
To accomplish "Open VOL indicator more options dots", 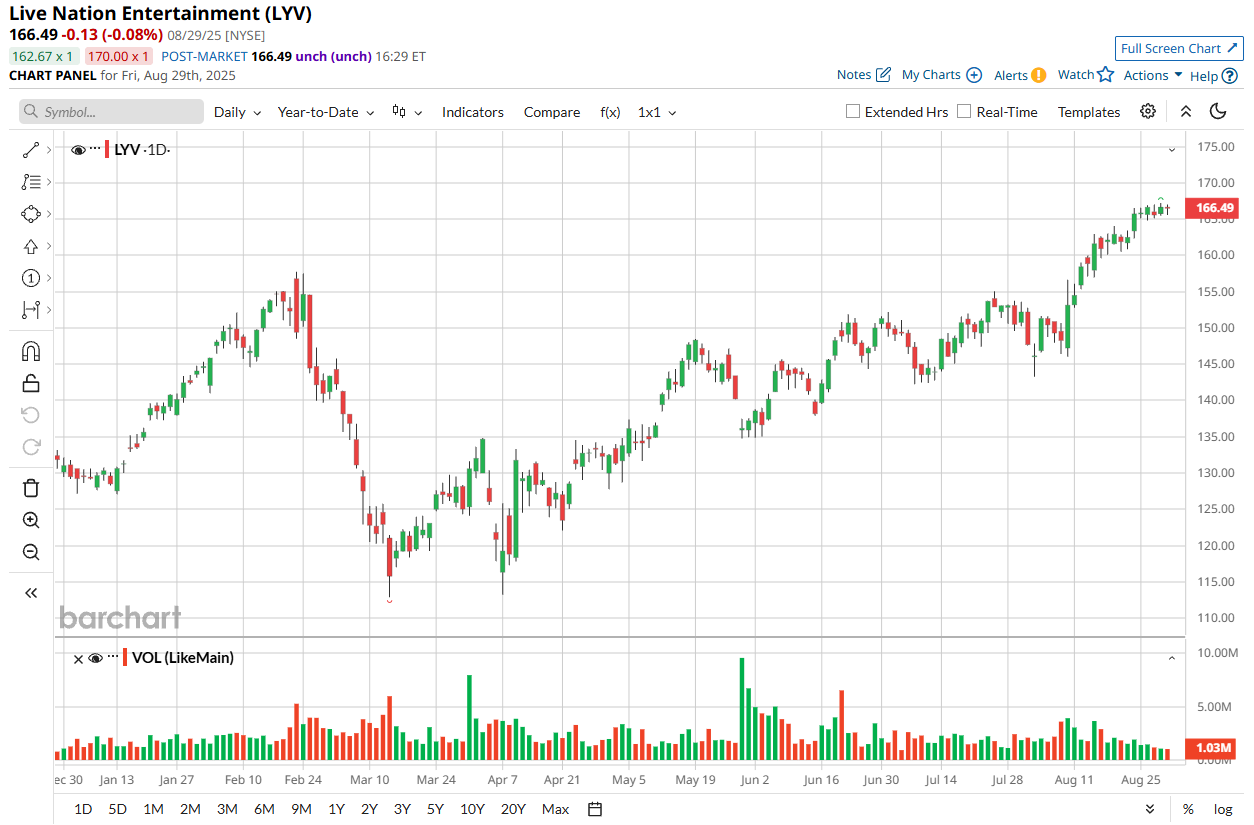I will pyautogui.click(x=113, y=658).
